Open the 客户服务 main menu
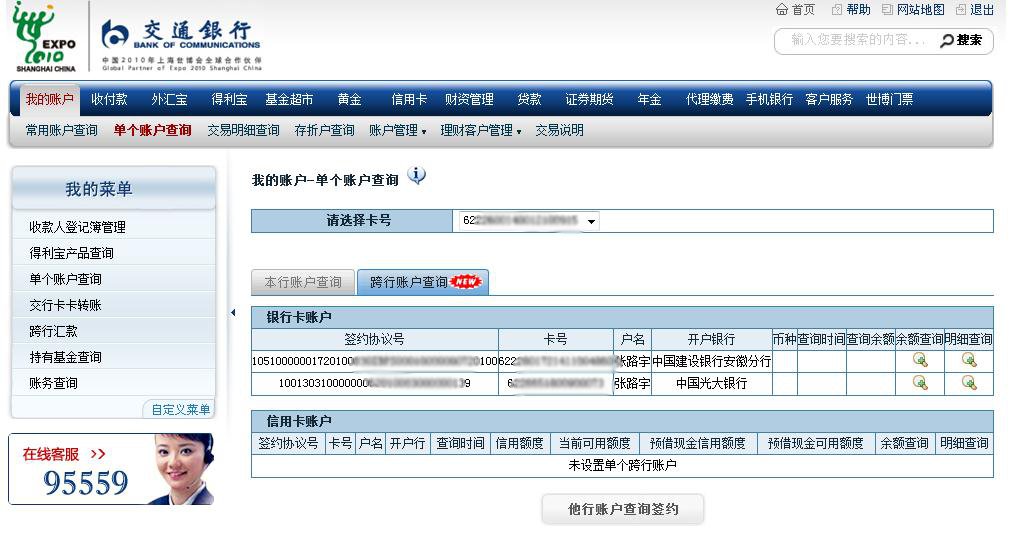 tap(829, 100)
